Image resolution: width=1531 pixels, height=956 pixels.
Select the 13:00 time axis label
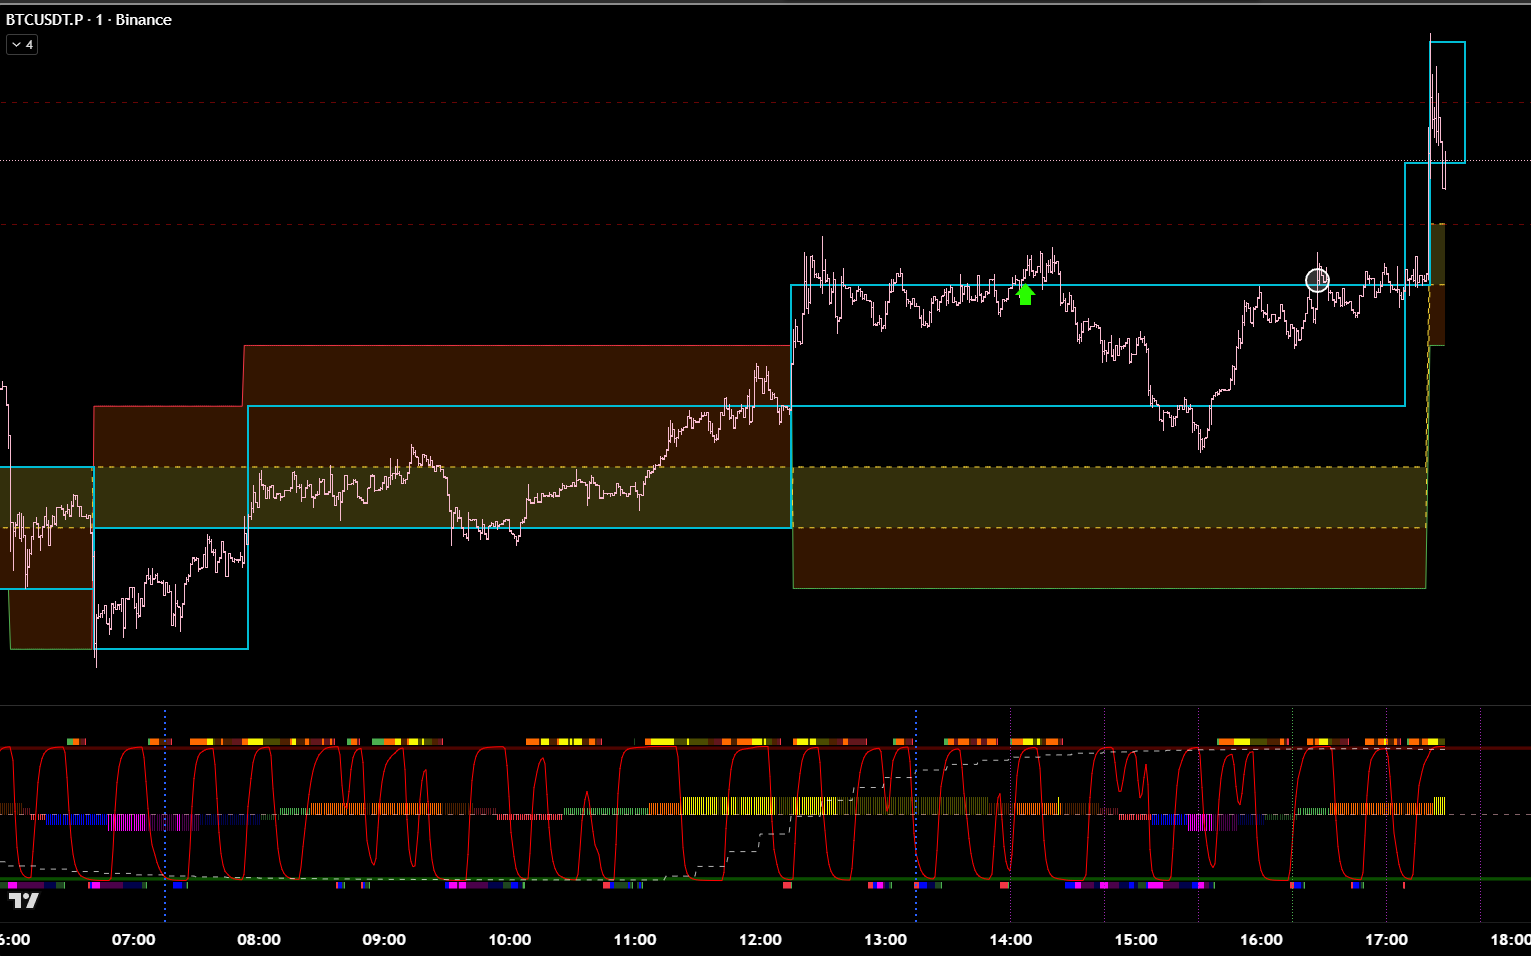click(885, 939)
